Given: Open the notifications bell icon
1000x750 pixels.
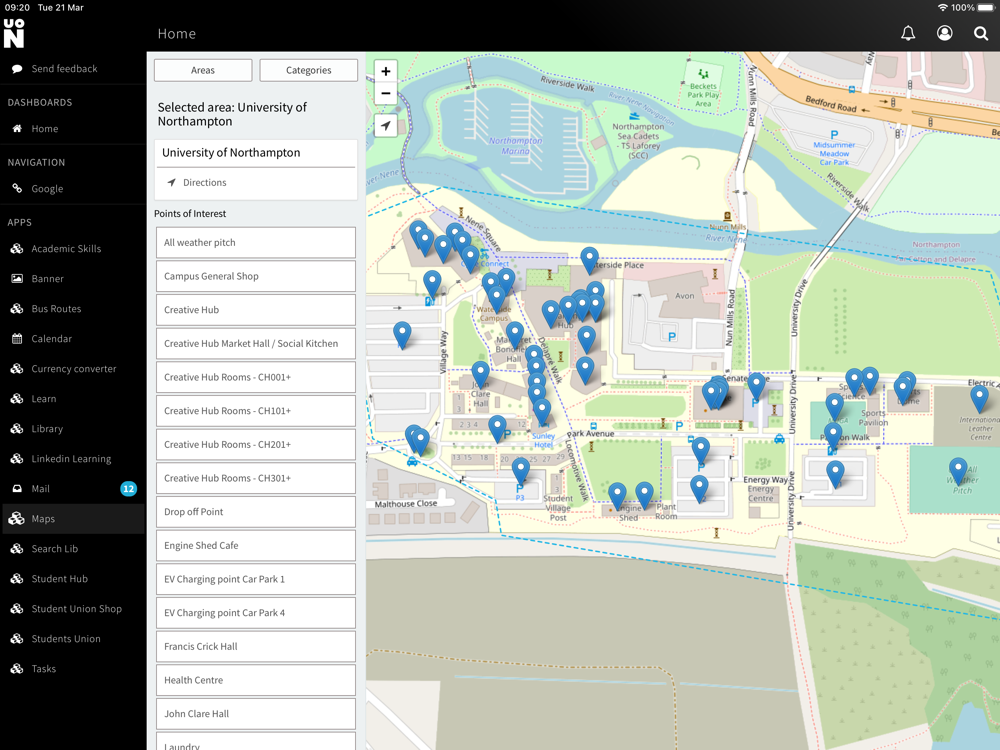Looking at the screenshot, I should click(908, 33).
